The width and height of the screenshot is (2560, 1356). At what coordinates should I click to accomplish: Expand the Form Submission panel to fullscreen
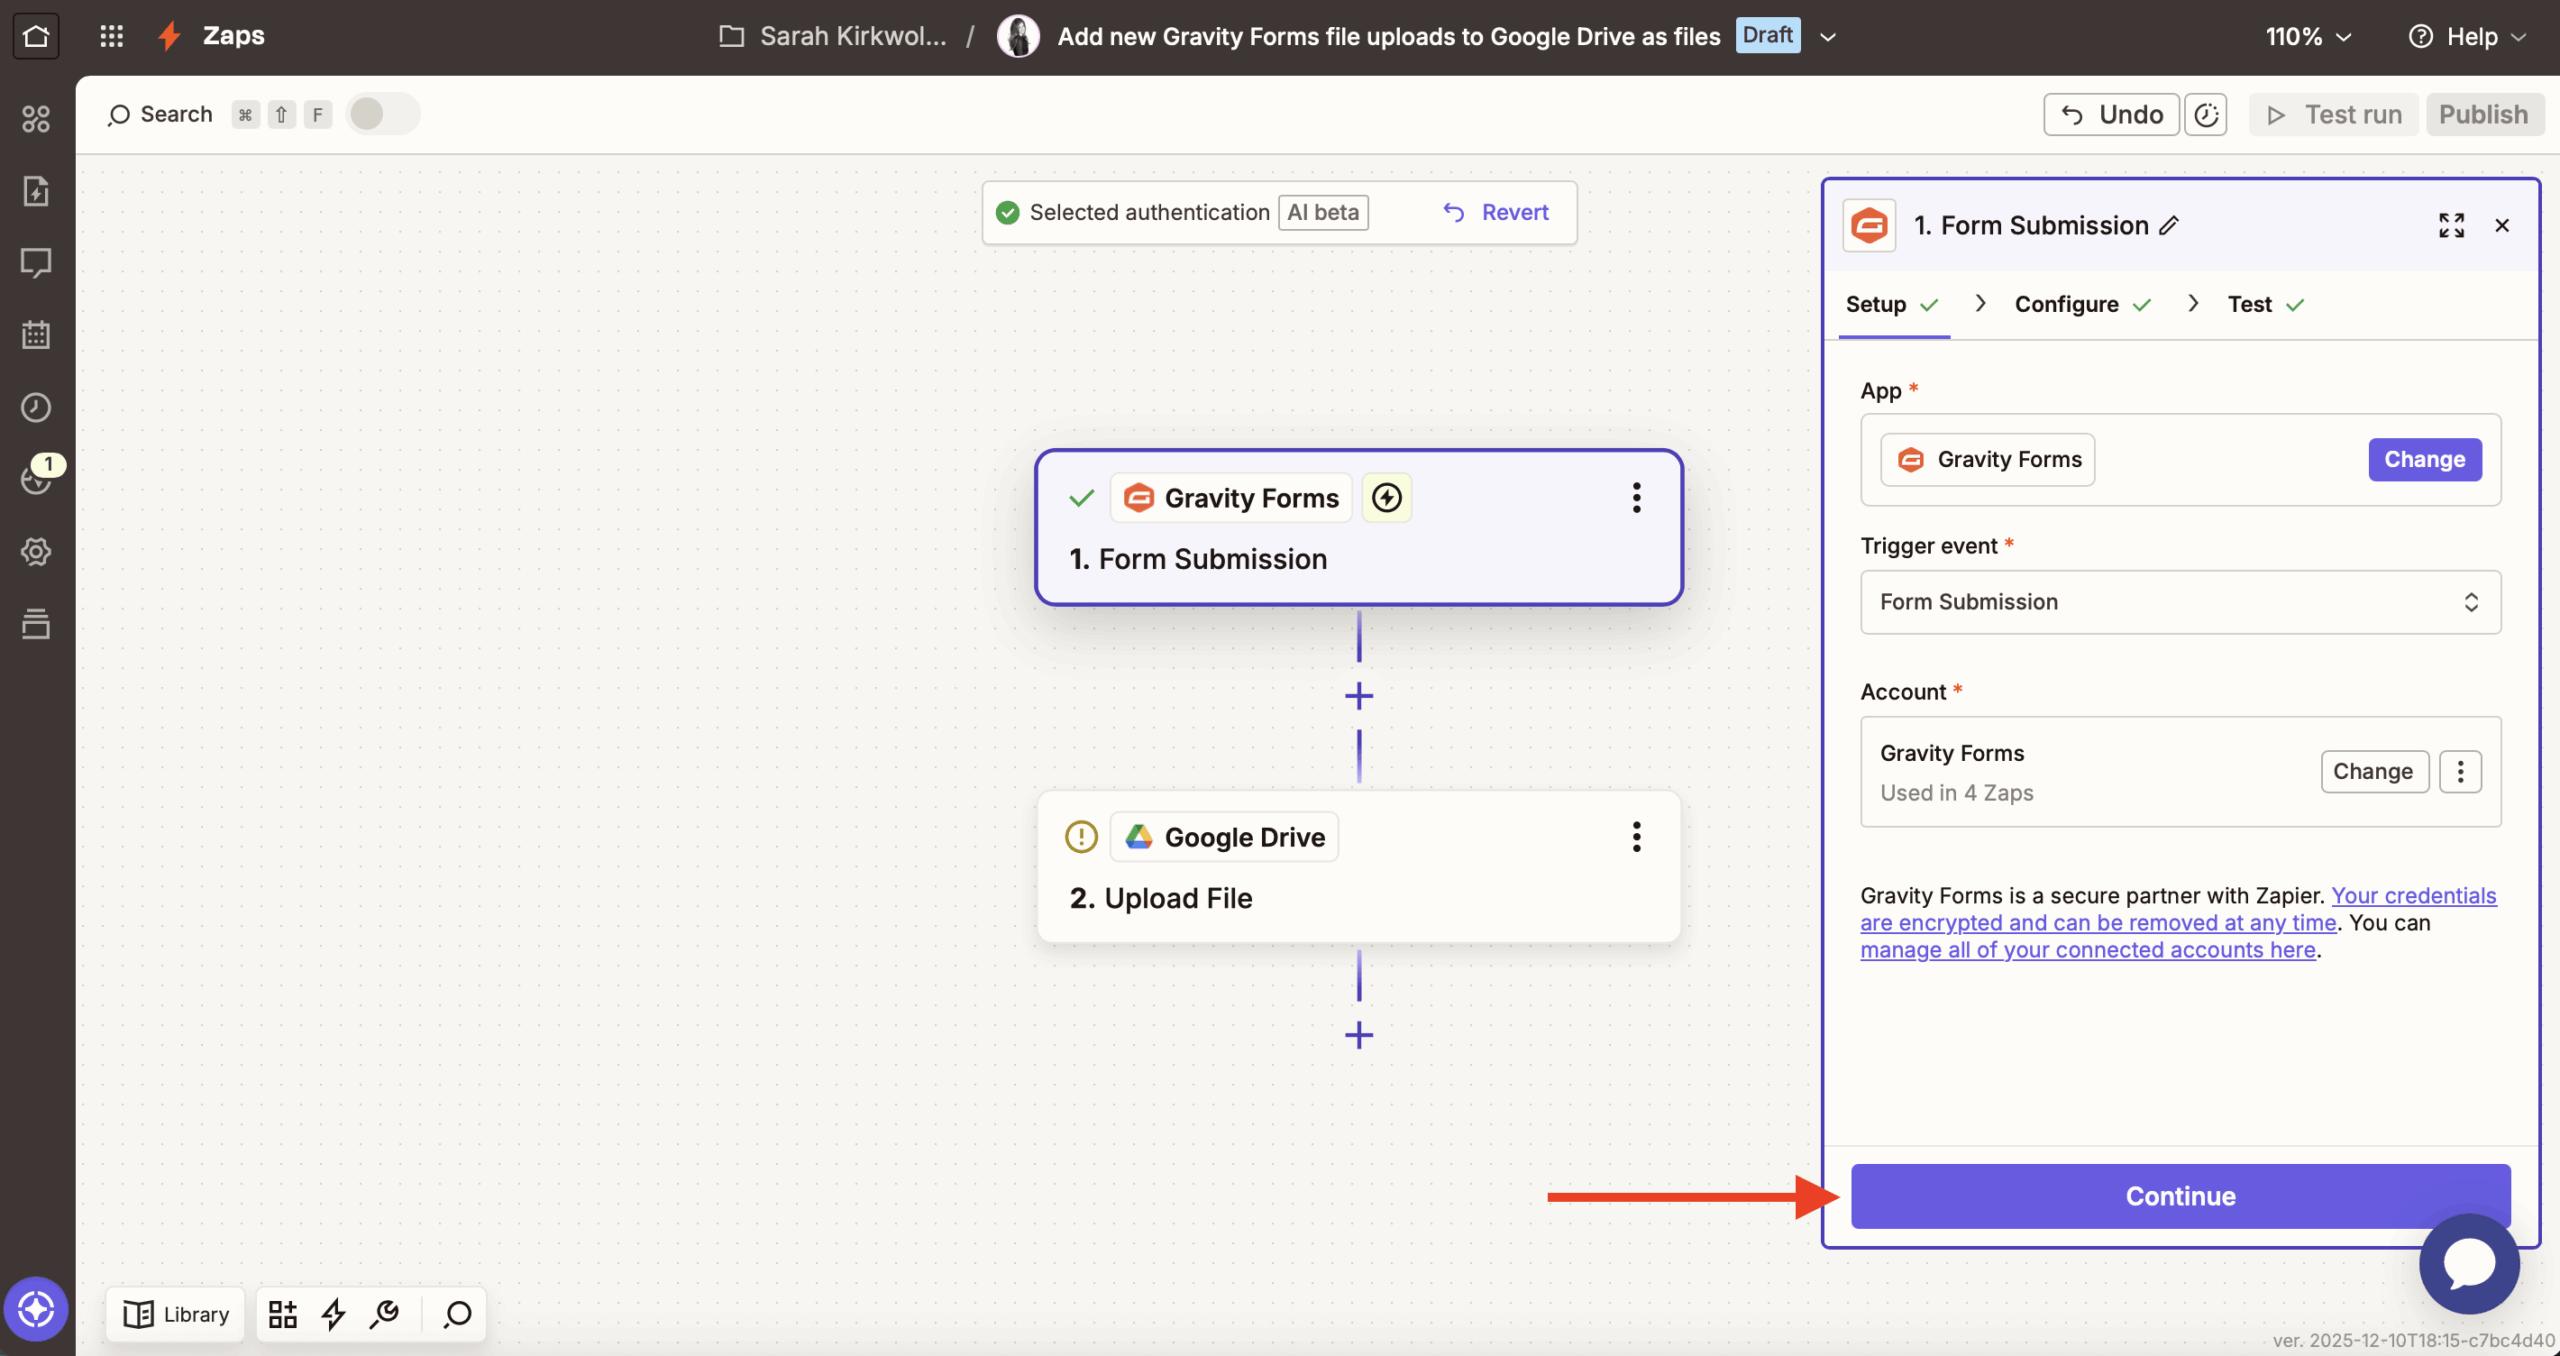point(2451,225)
